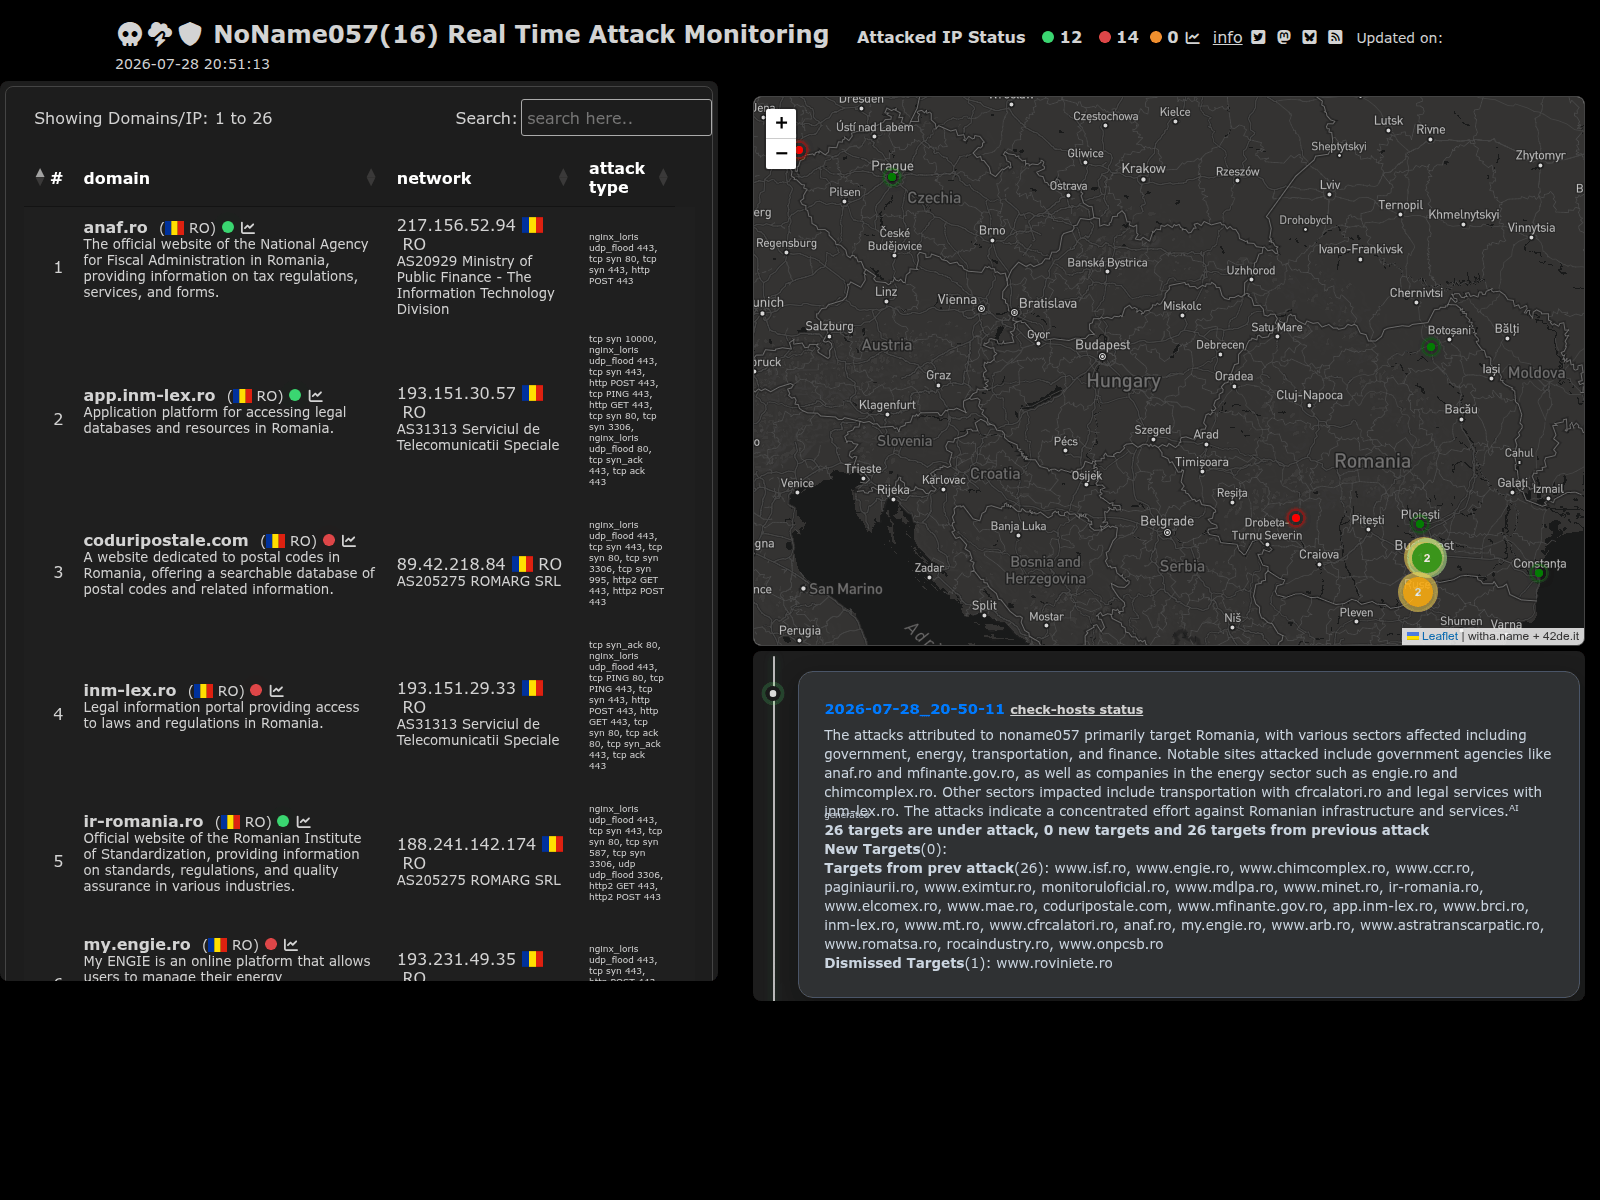Open the Bluesky butterfly icon in header
The image size is (1600, 1200).
pos(1309,37)
